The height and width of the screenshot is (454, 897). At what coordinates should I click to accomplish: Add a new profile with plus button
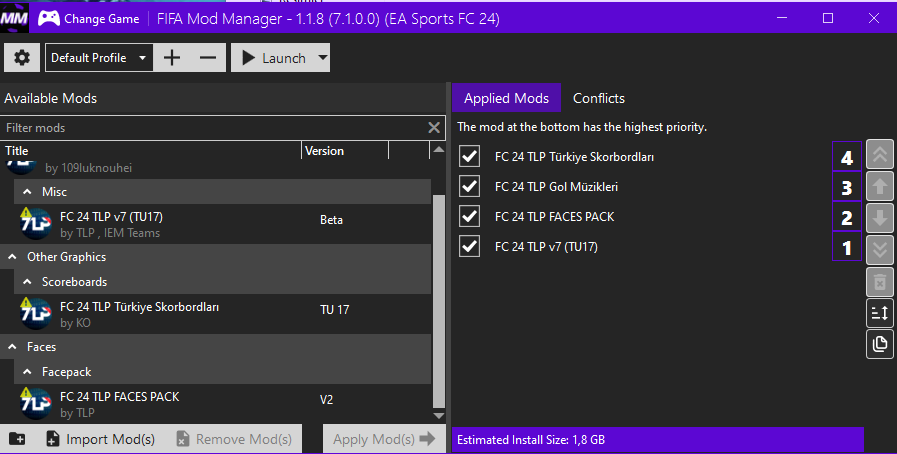(172, 58)
